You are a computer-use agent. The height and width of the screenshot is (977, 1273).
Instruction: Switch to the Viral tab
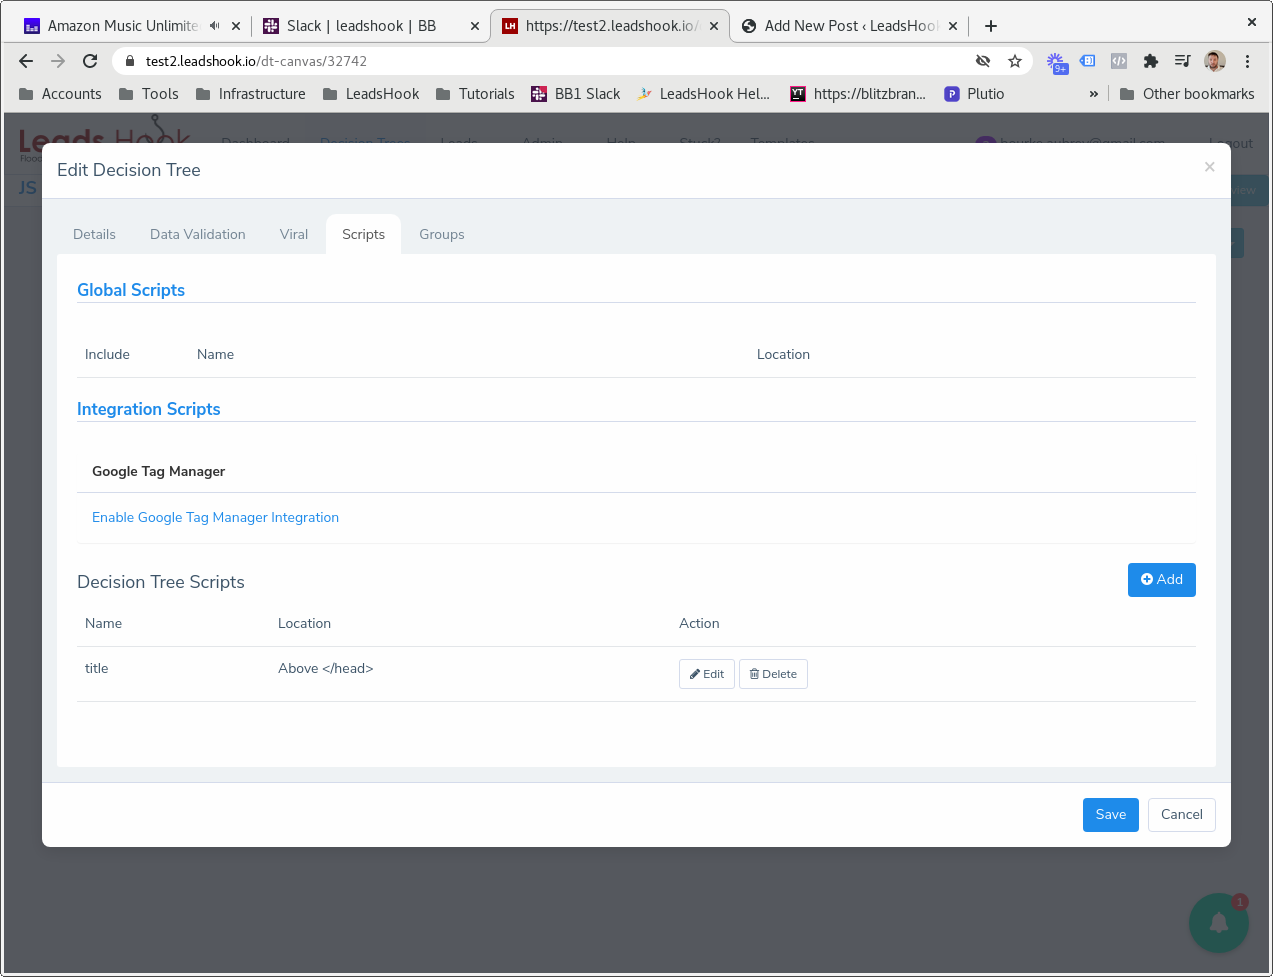pos(294,234)
